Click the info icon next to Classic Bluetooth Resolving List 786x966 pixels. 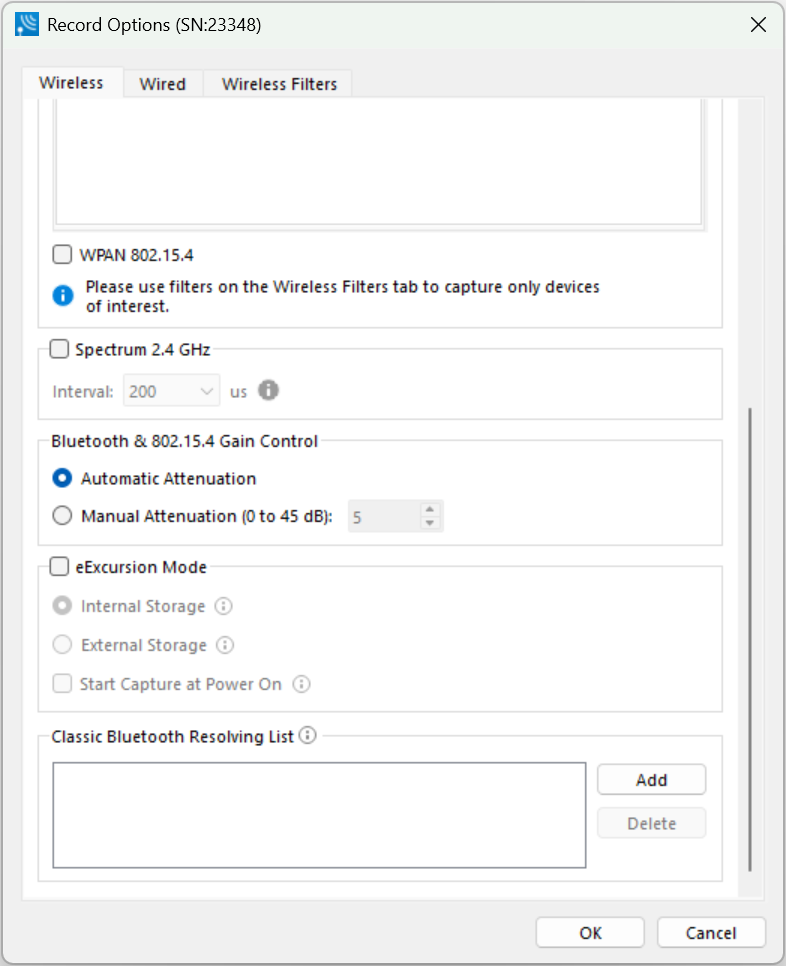(x=307, y=735)
